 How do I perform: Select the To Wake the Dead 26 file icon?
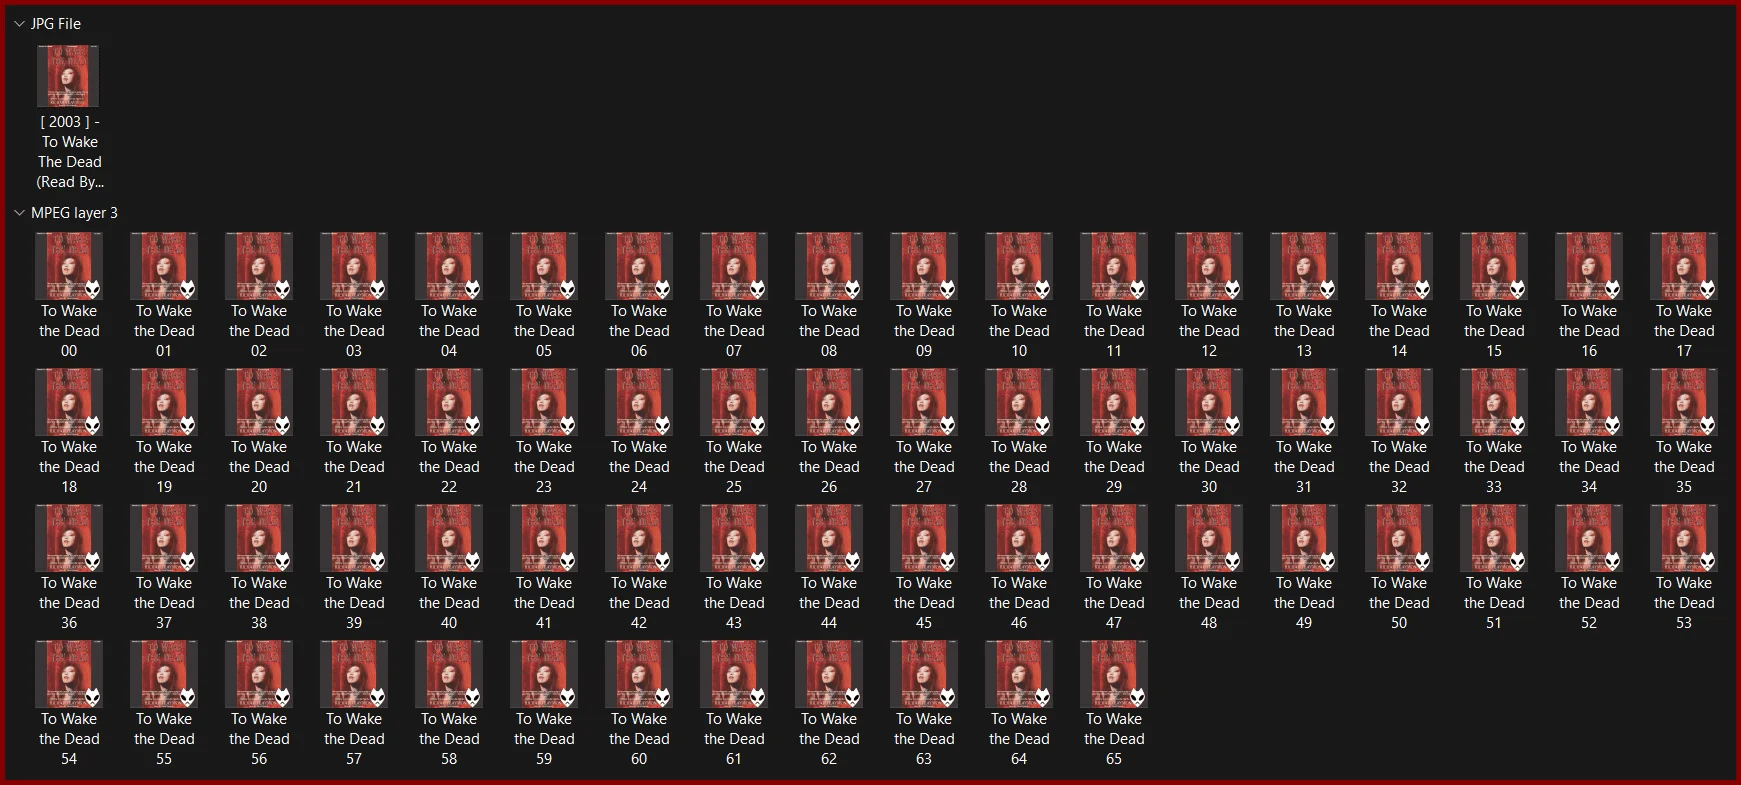point(829,402)
